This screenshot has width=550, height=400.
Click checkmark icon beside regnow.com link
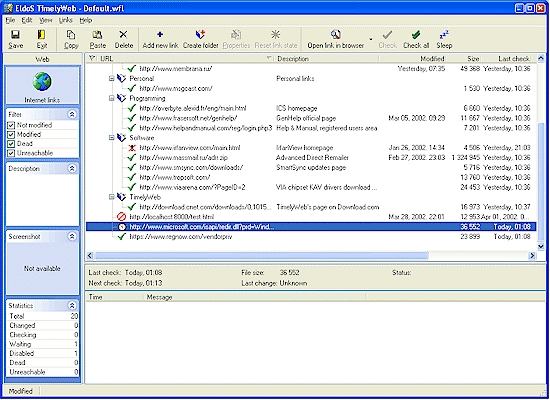pos(122,236)
